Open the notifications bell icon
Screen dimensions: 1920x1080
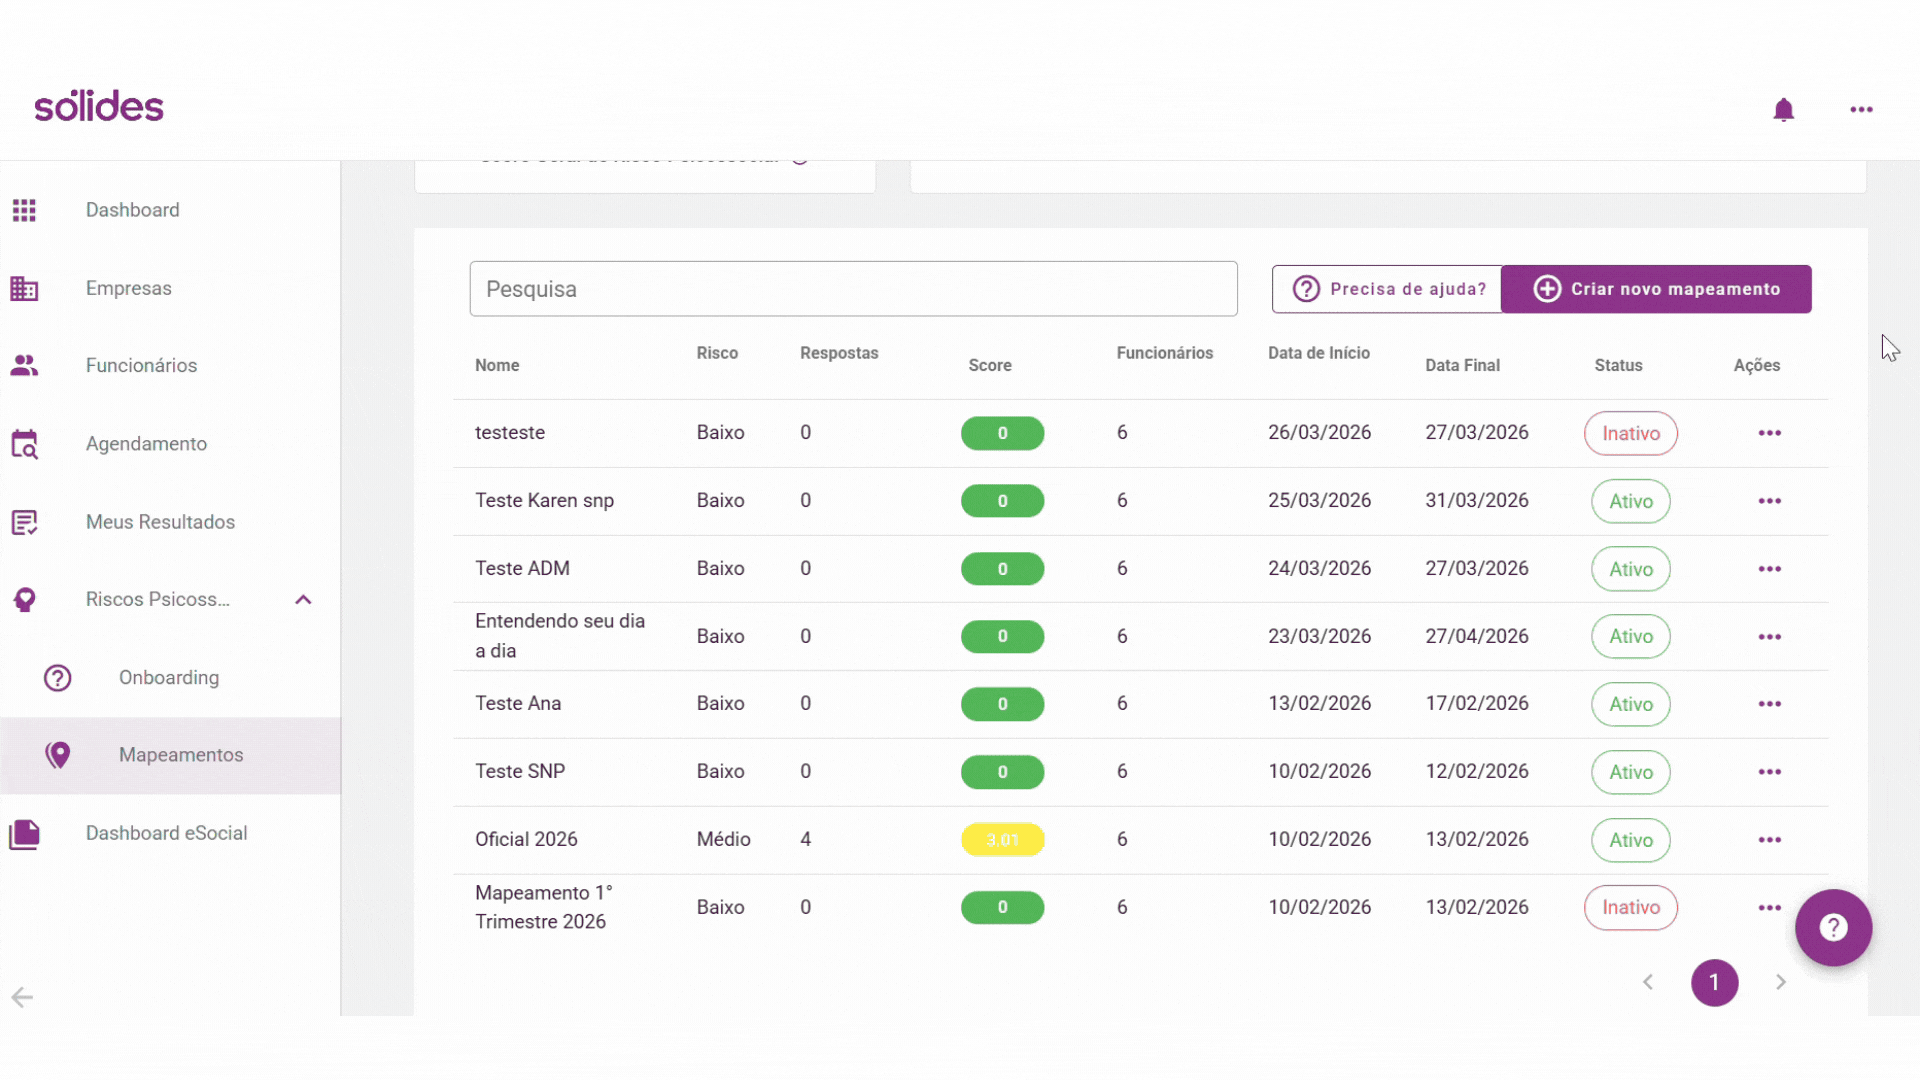point(1783,109)
